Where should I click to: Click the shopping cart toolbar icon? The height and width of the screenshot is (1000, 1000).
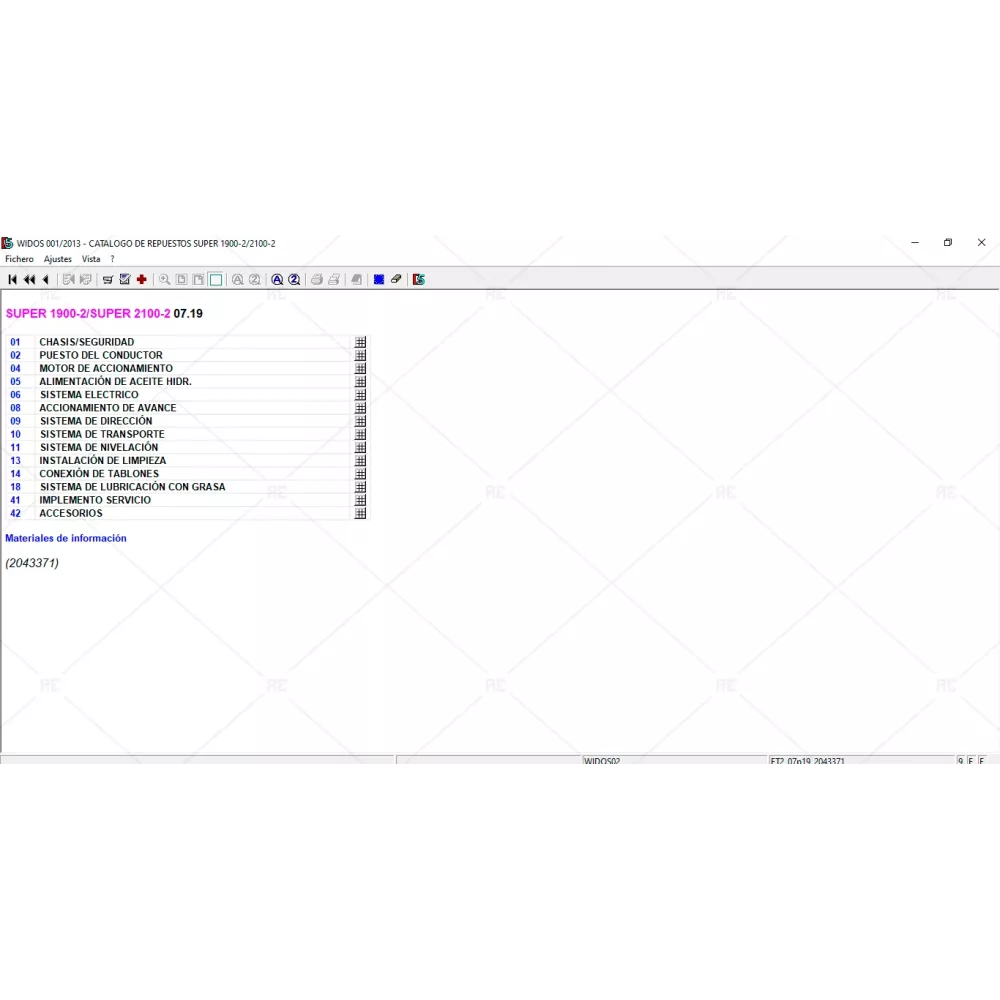(x=108, y=280)
